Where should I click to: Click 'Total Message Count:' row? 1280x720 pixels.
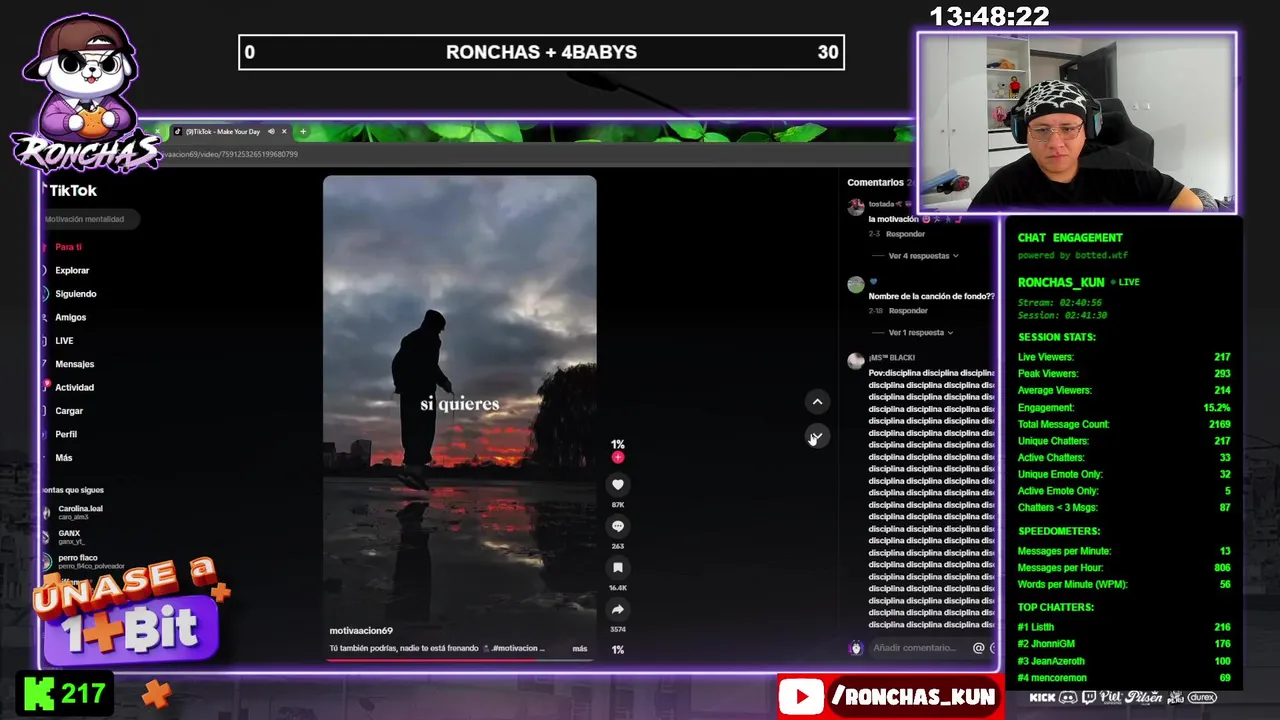coord(1124,424)
